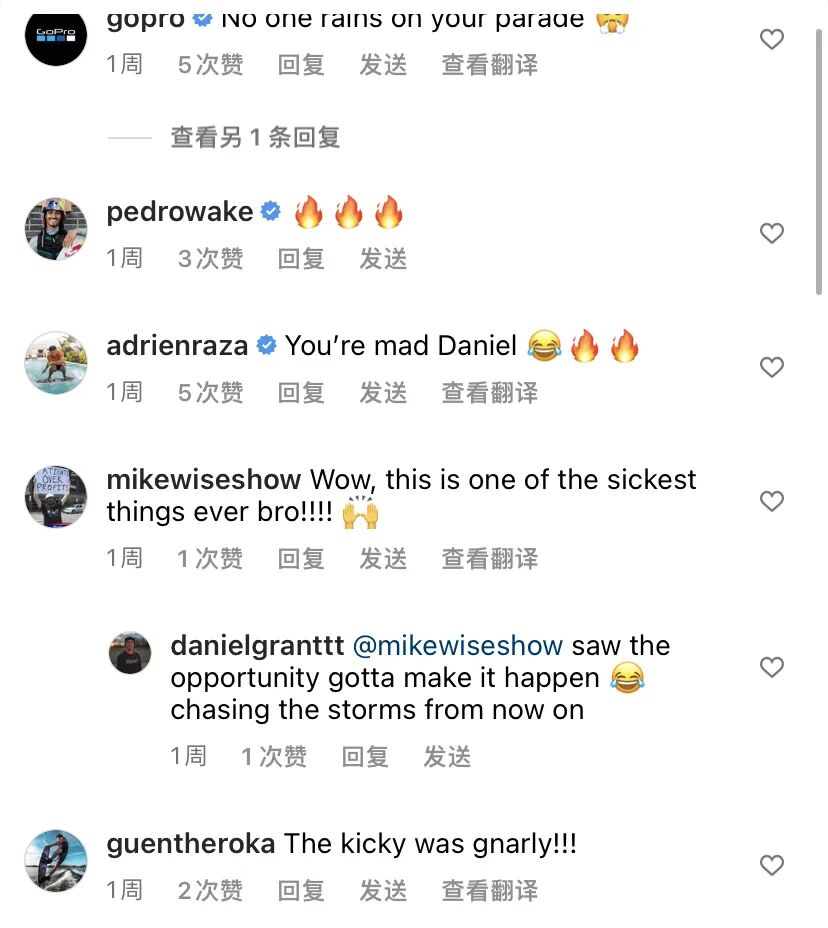
Task: Like mikewiseshow's sickest things comment
Action: (771, 501)
